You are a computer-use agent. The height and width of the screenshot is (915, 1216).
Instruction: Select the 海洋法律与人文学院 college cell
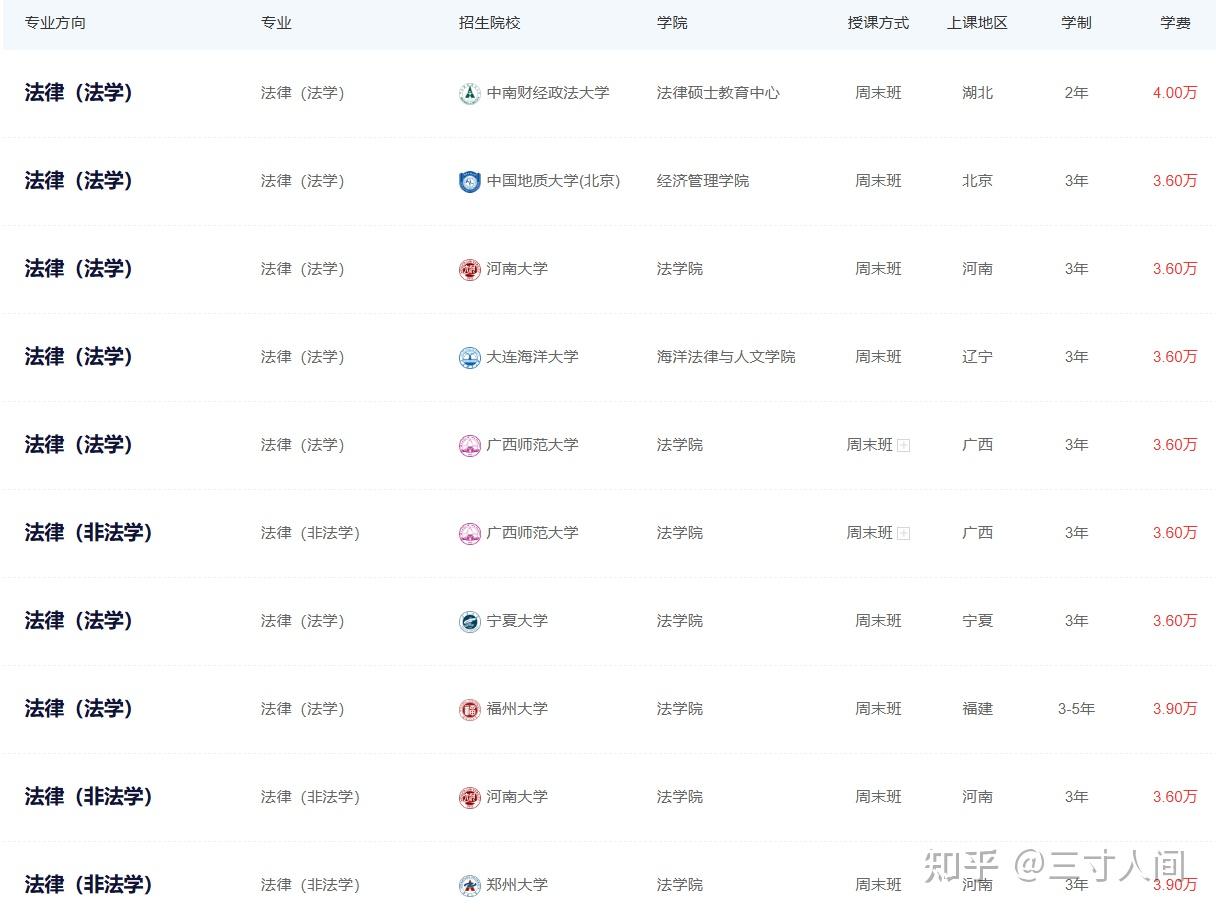point(726,357)
